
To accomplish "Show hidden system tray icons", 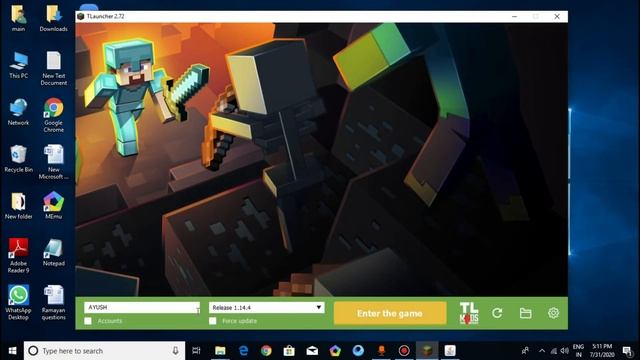I will click(542, 351).
